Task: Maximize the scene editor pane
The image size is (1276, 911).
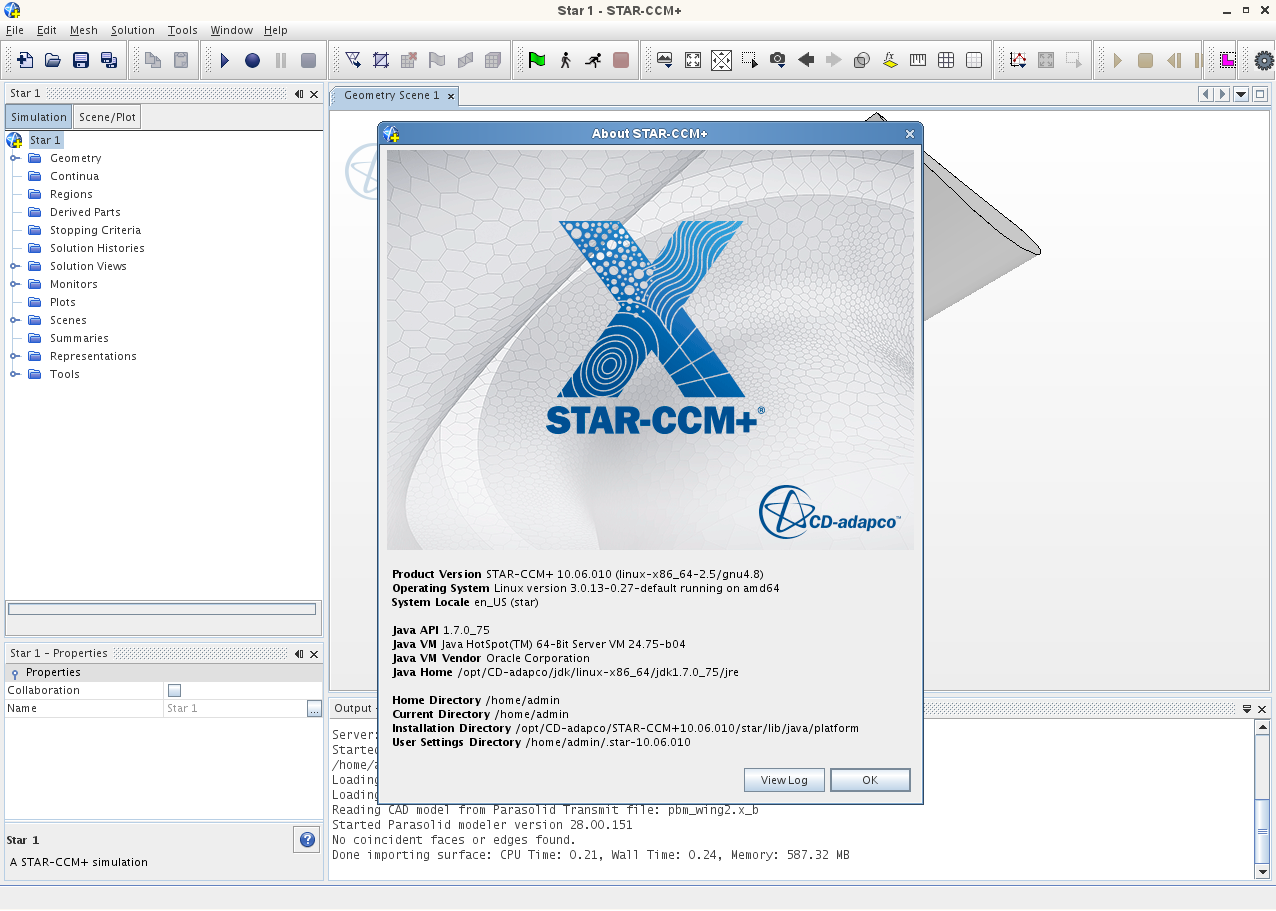Action: pyautogui.click(x=1260, y=94)
